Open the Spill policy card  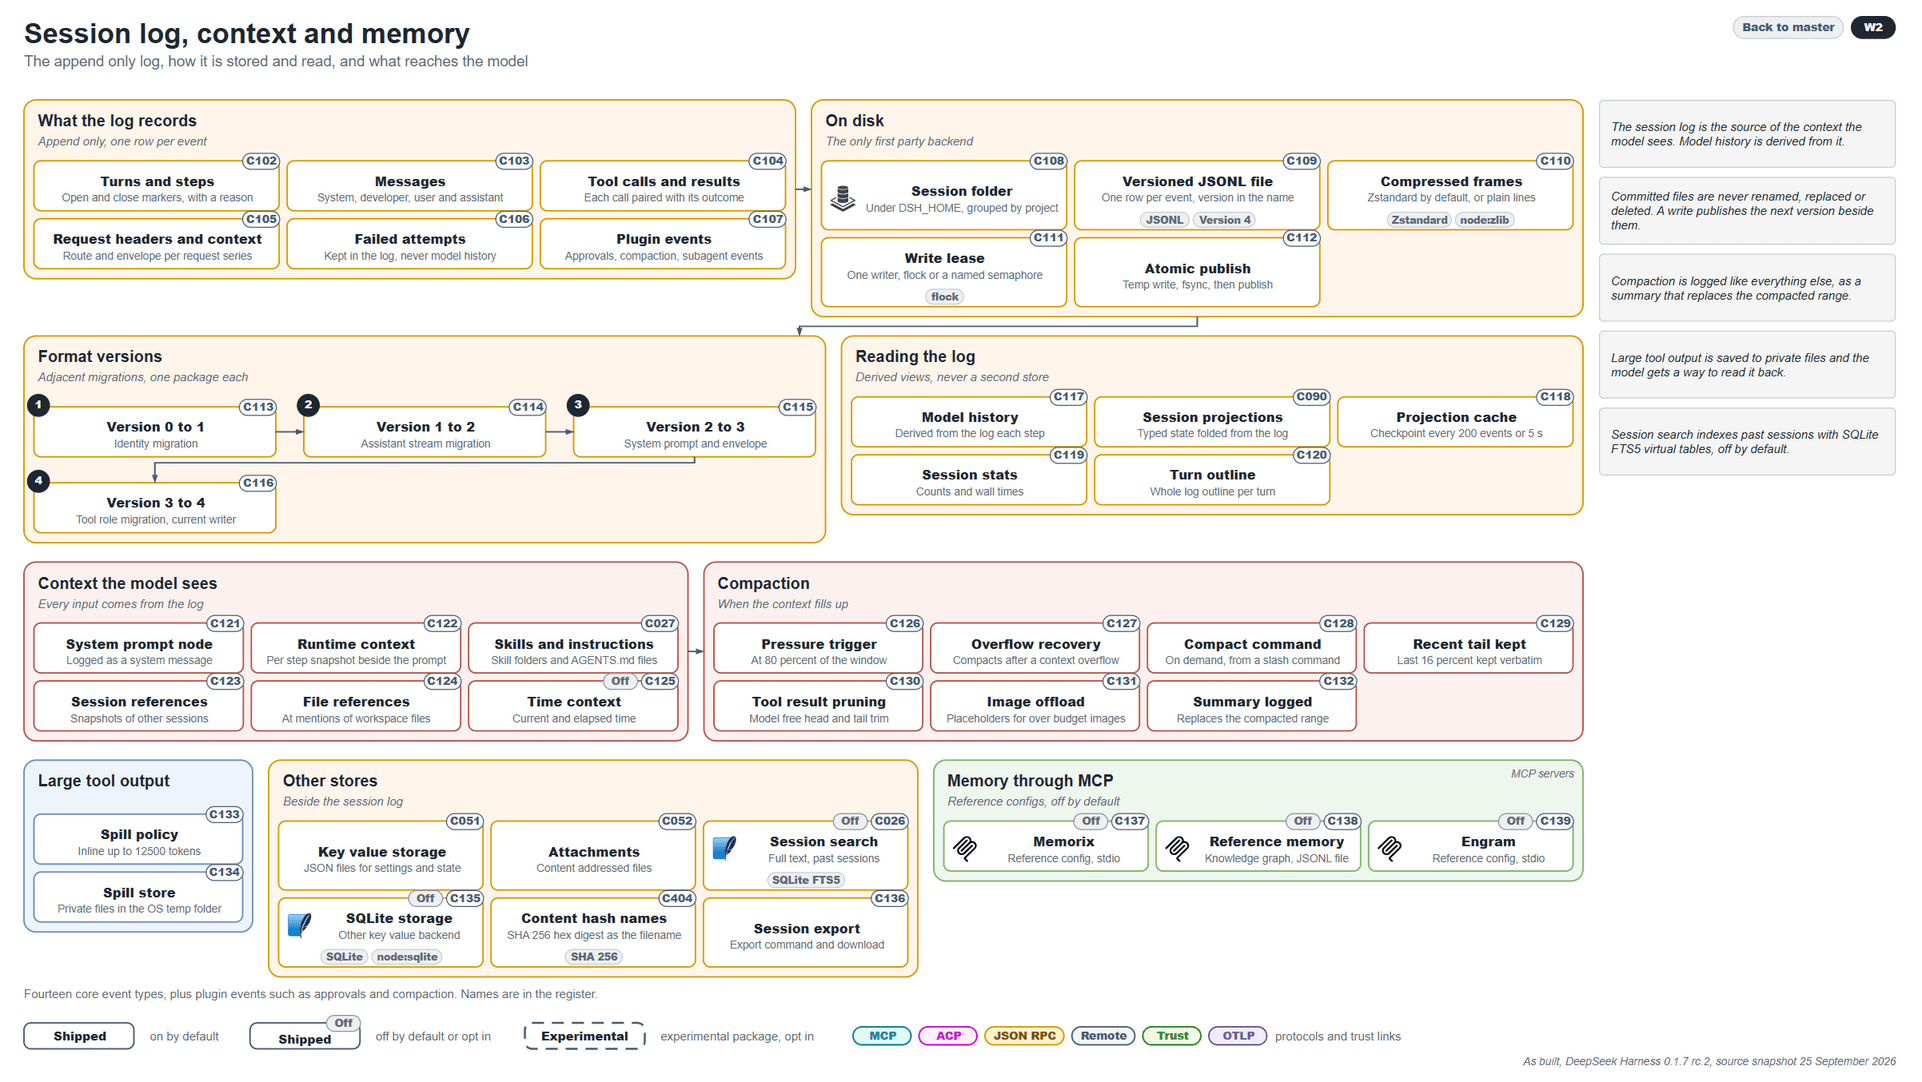(x=139, y=841)
